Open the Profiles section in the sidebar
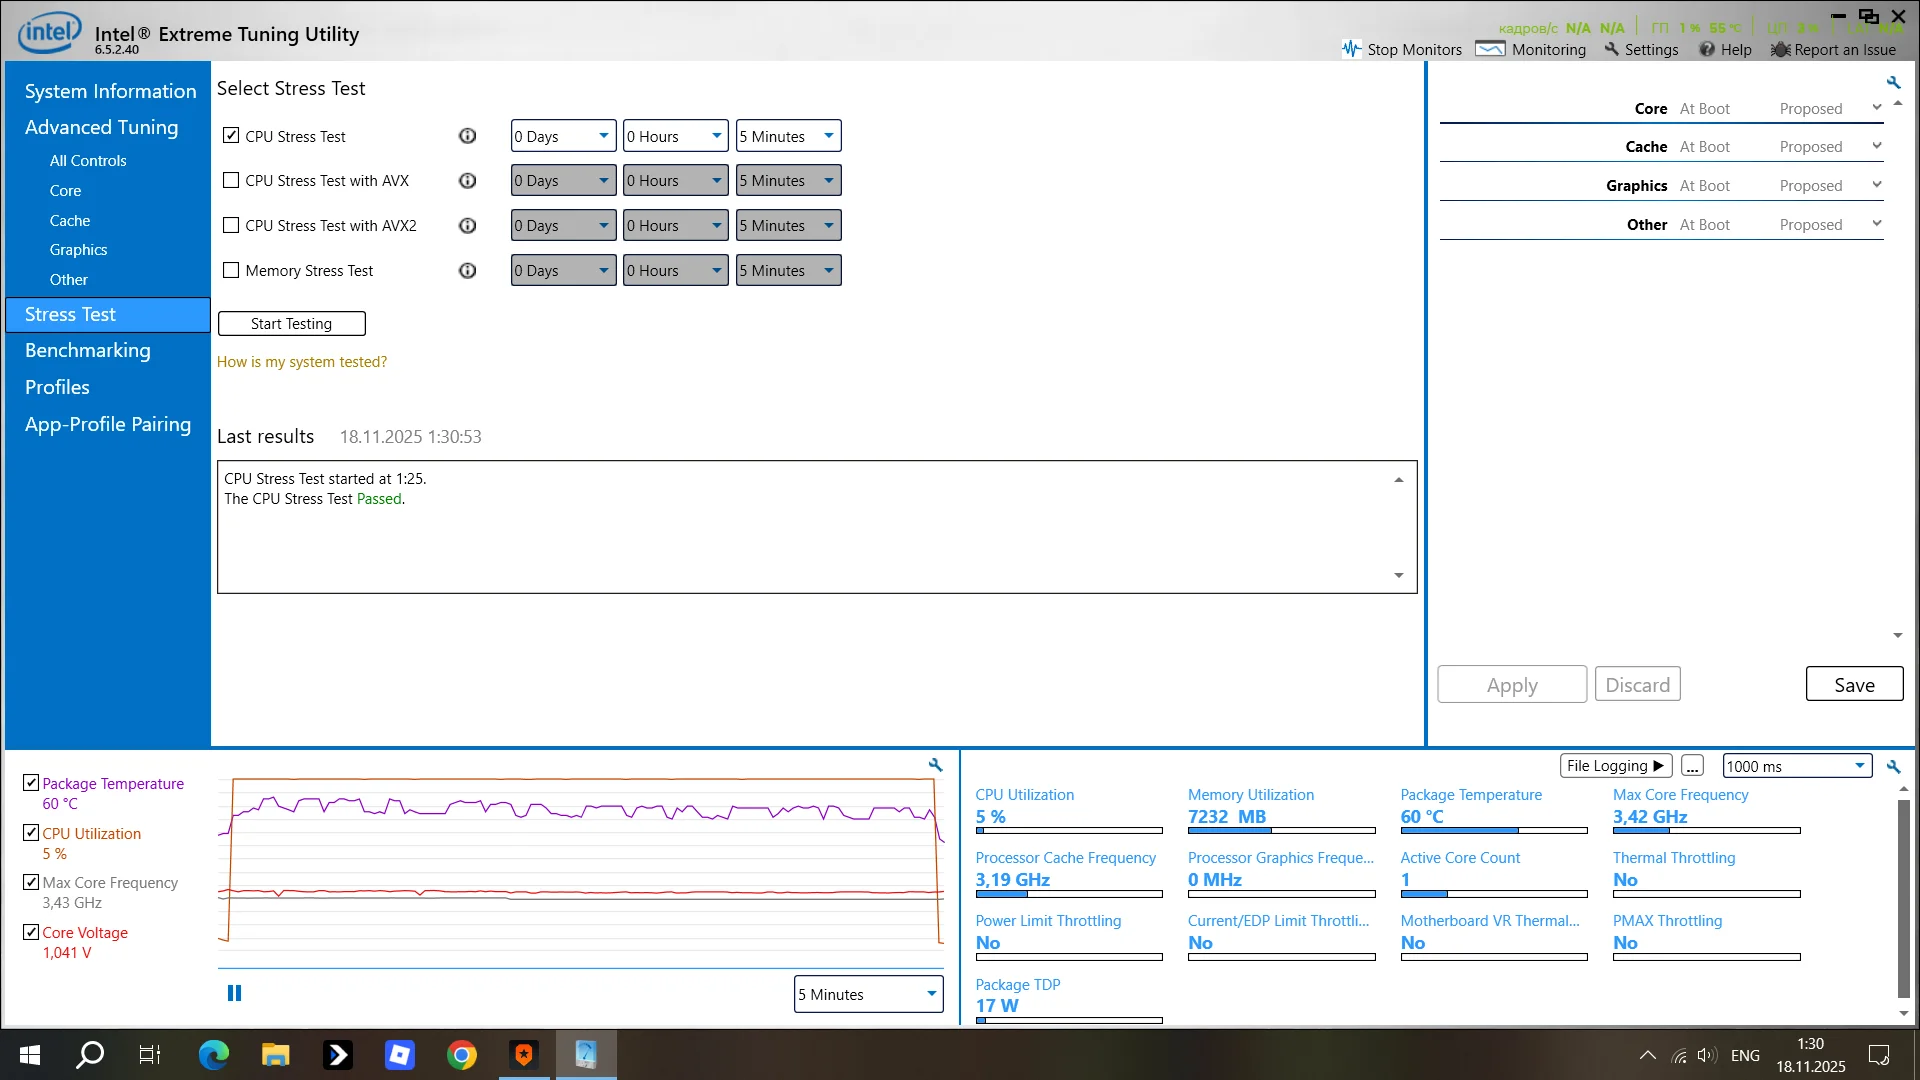The height and width of the screenshot is (1080, 1920). [57, 388]
